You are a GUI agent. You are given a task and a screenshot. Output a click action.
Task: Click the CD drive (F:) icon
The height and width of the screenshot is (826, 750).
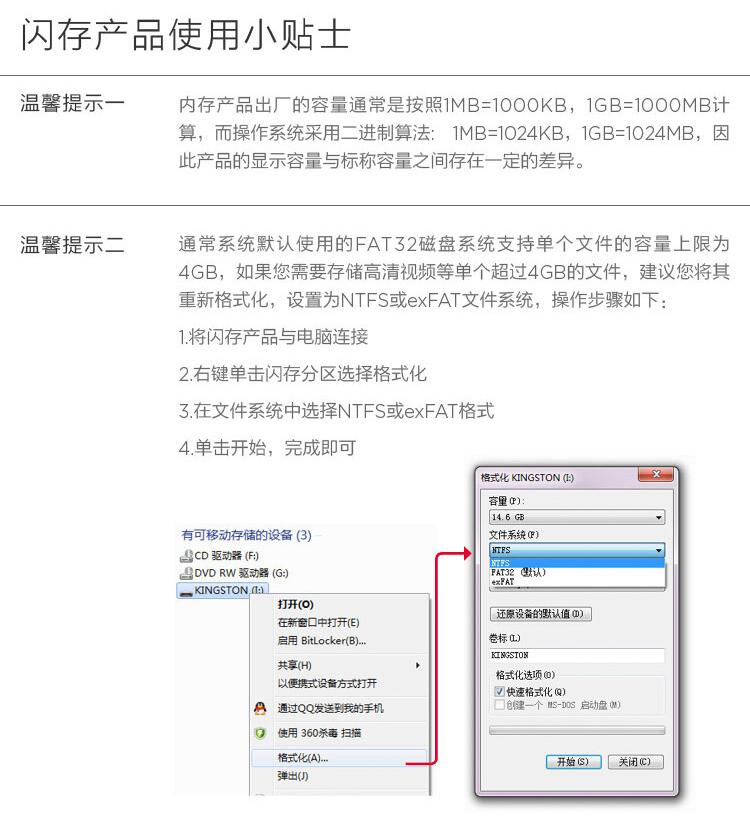click(186, 556)
